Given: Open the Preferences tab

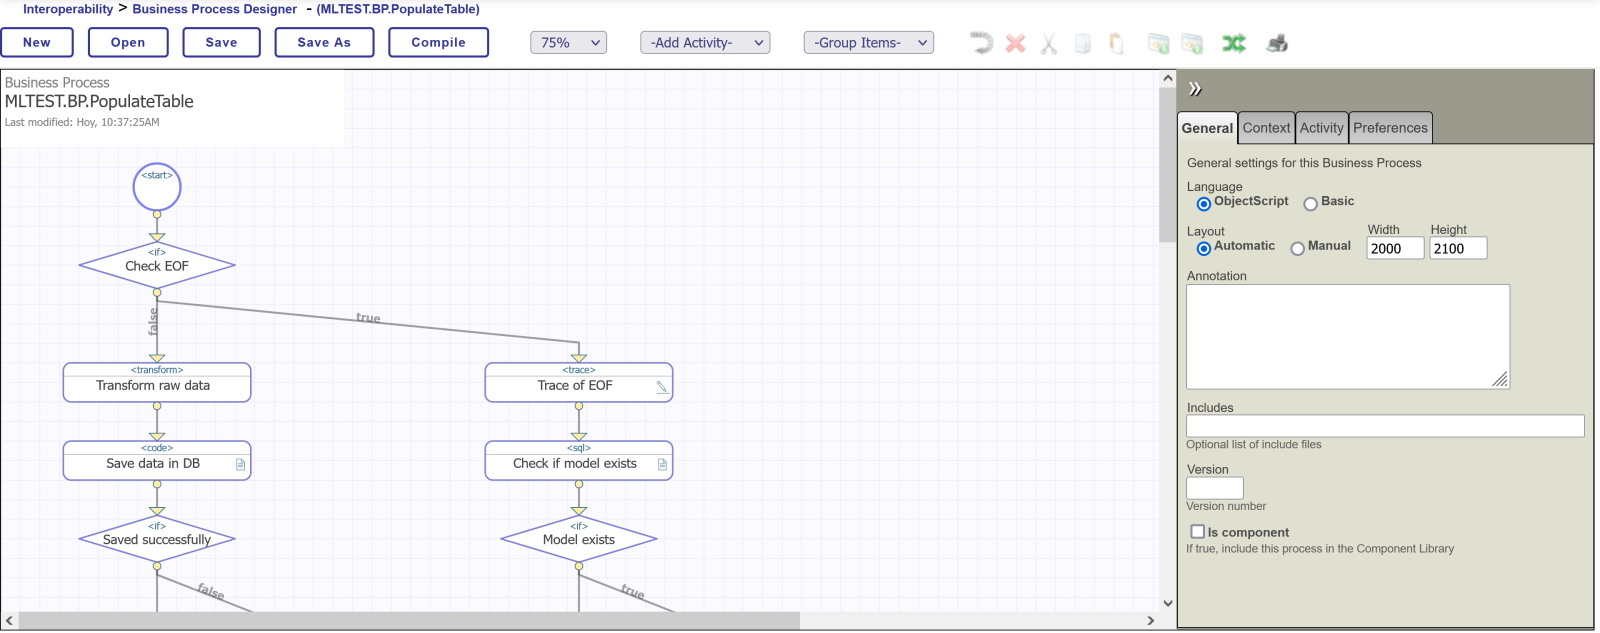Looking at the screenshot, I should point(1390,128).
